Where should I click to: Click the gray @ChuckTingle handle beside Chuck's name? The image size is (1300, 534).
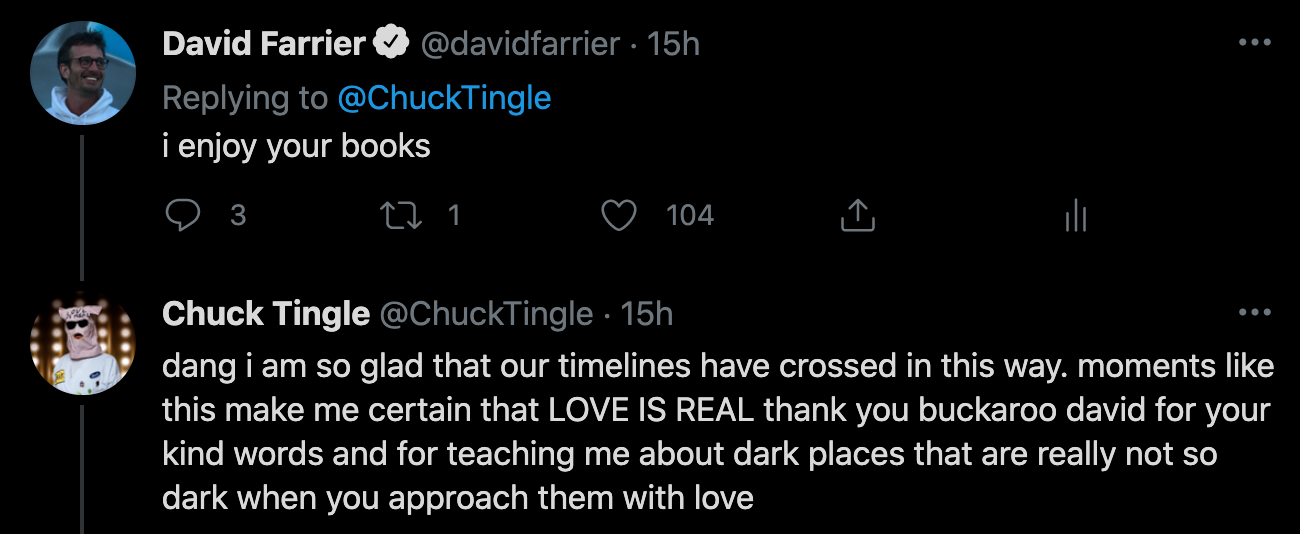coord(486,314)
